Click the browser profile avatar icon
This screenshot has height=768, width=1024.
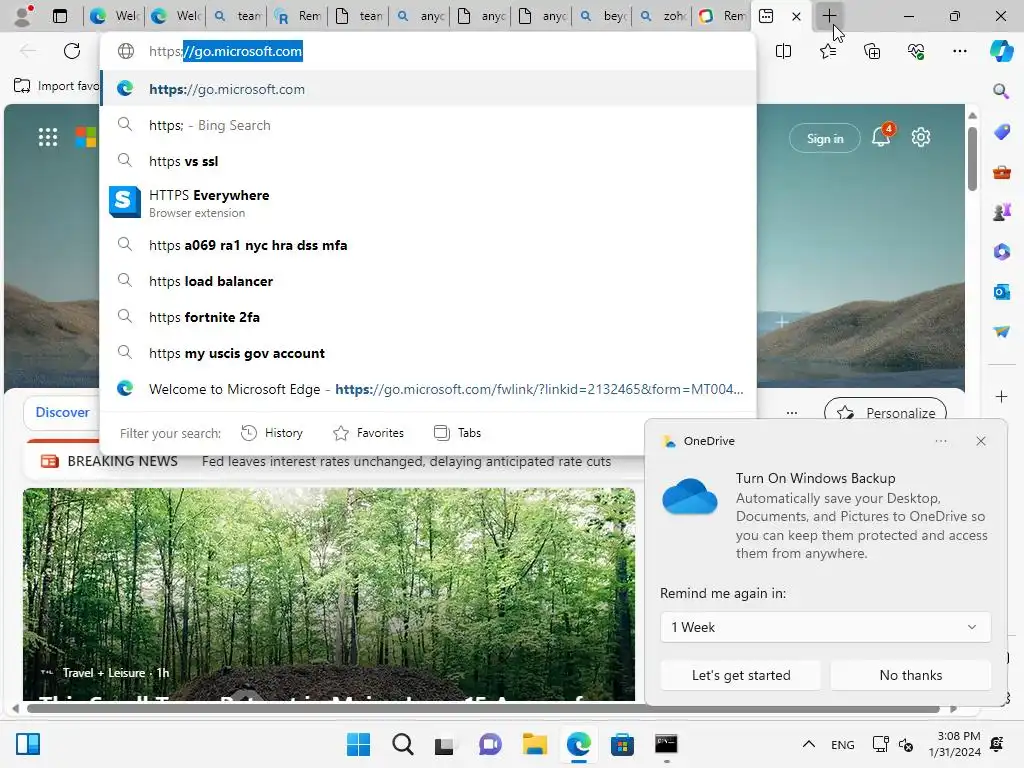click(x=24, y=15)
